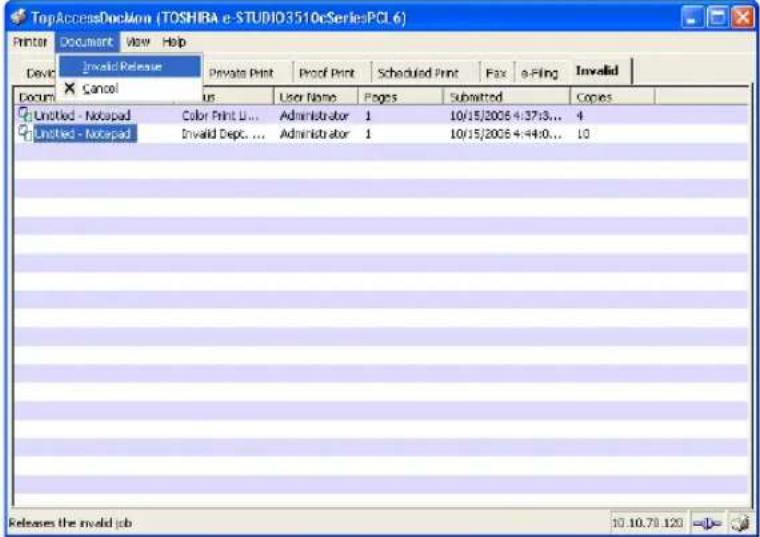Maximize the TopAccessDocMon window
The height and width of the screenshot is (537, 760).
717,18
